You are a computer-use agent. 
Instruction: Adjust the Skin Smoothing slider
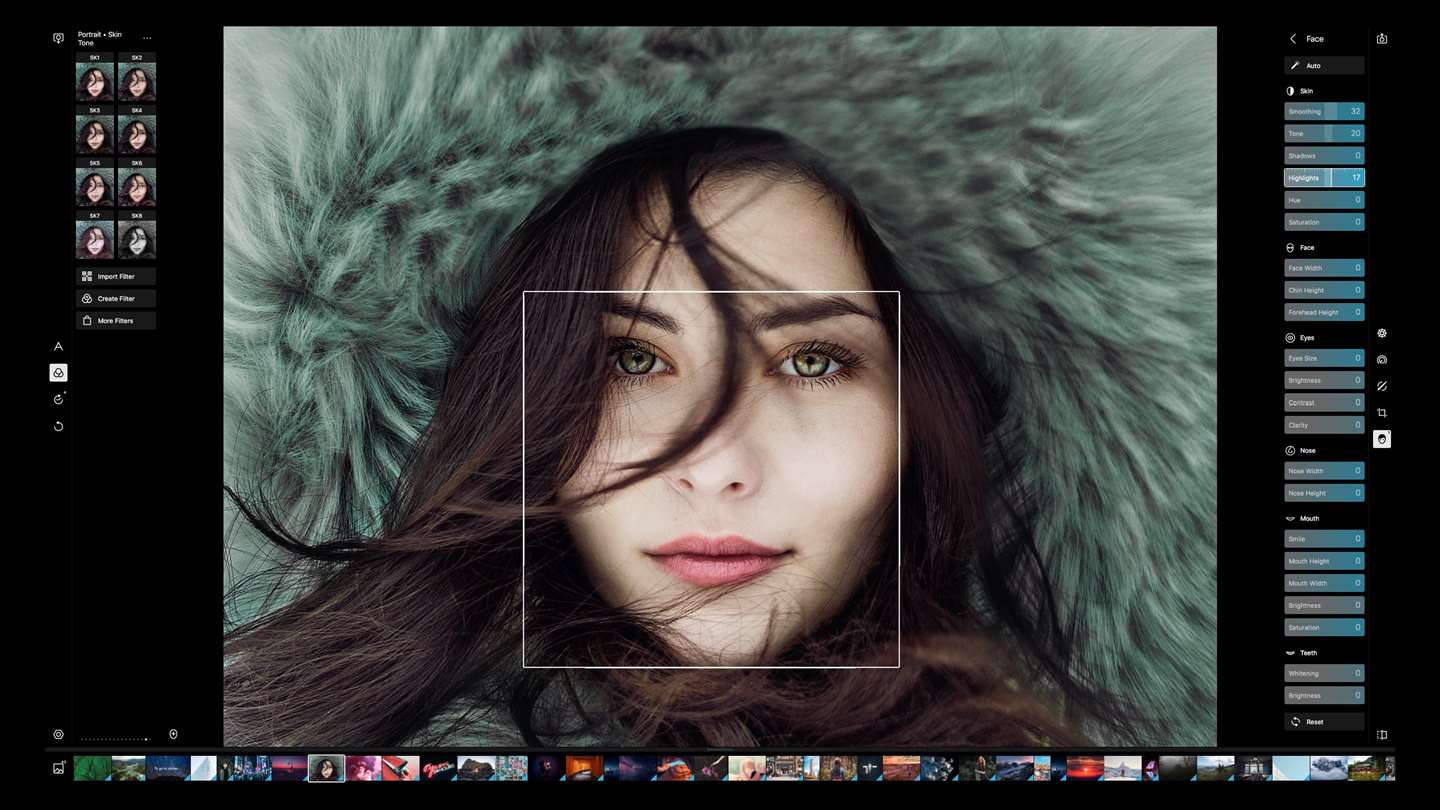click(x=1324, y=111)
